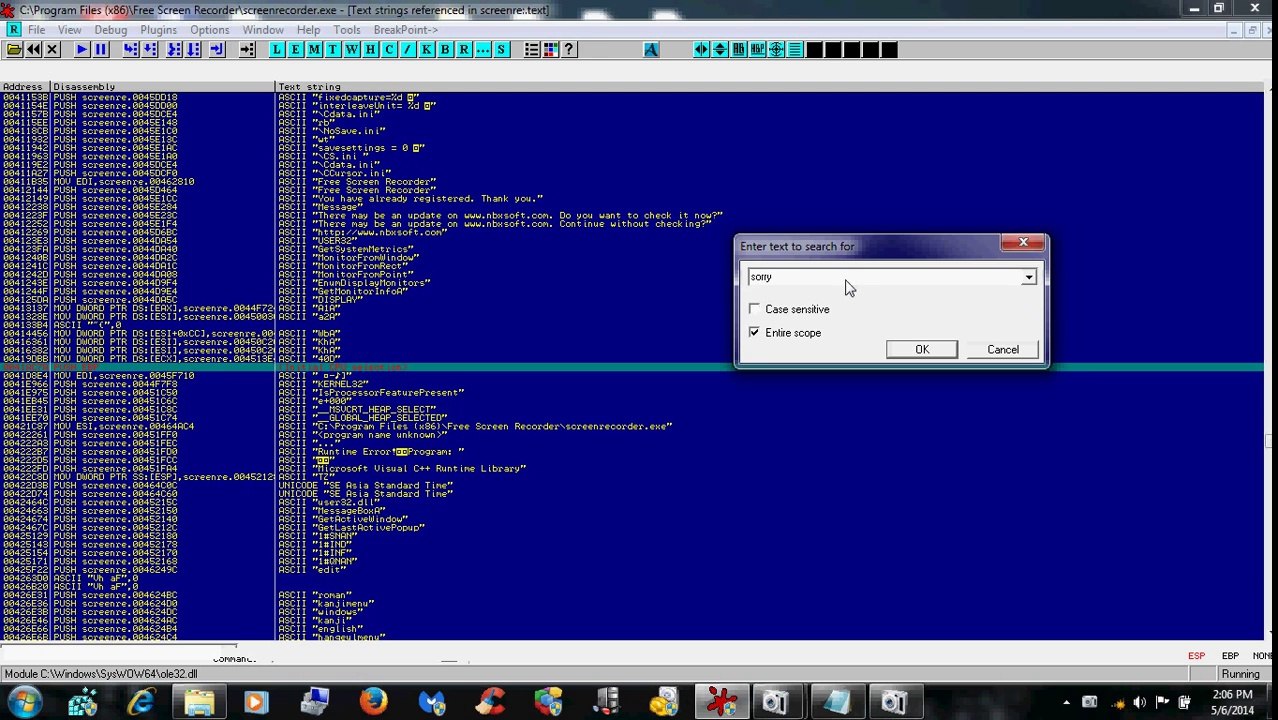Open Windows list via W button
The width and height of the screenshot is (1278, 720).
point(352,50)
